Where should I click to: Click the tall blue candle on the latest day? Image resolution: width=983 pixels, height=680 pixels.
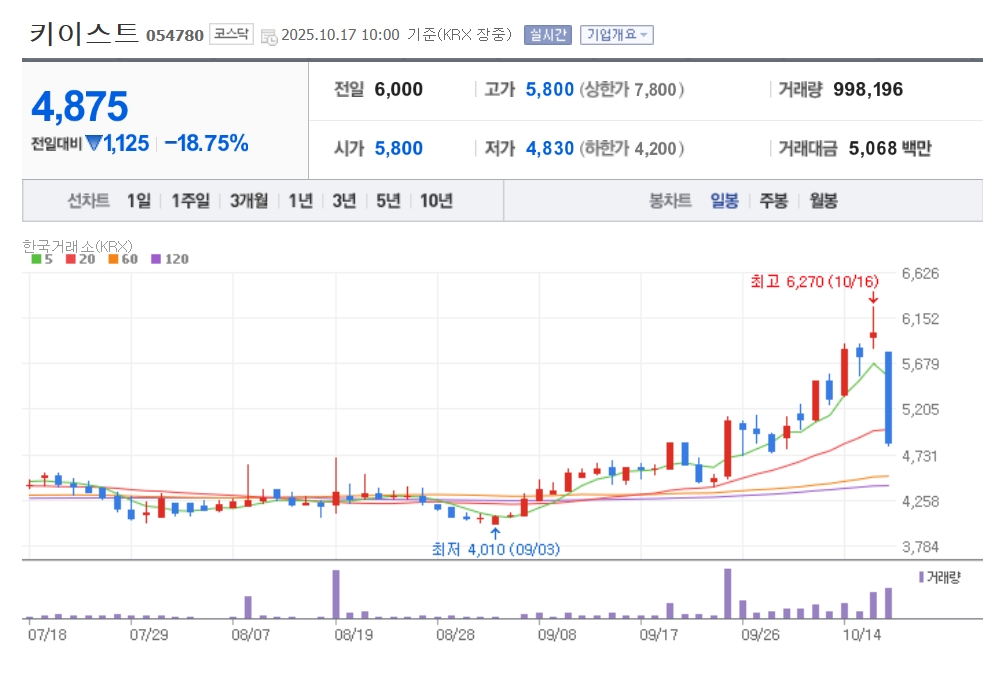click(x=888, y=397)
